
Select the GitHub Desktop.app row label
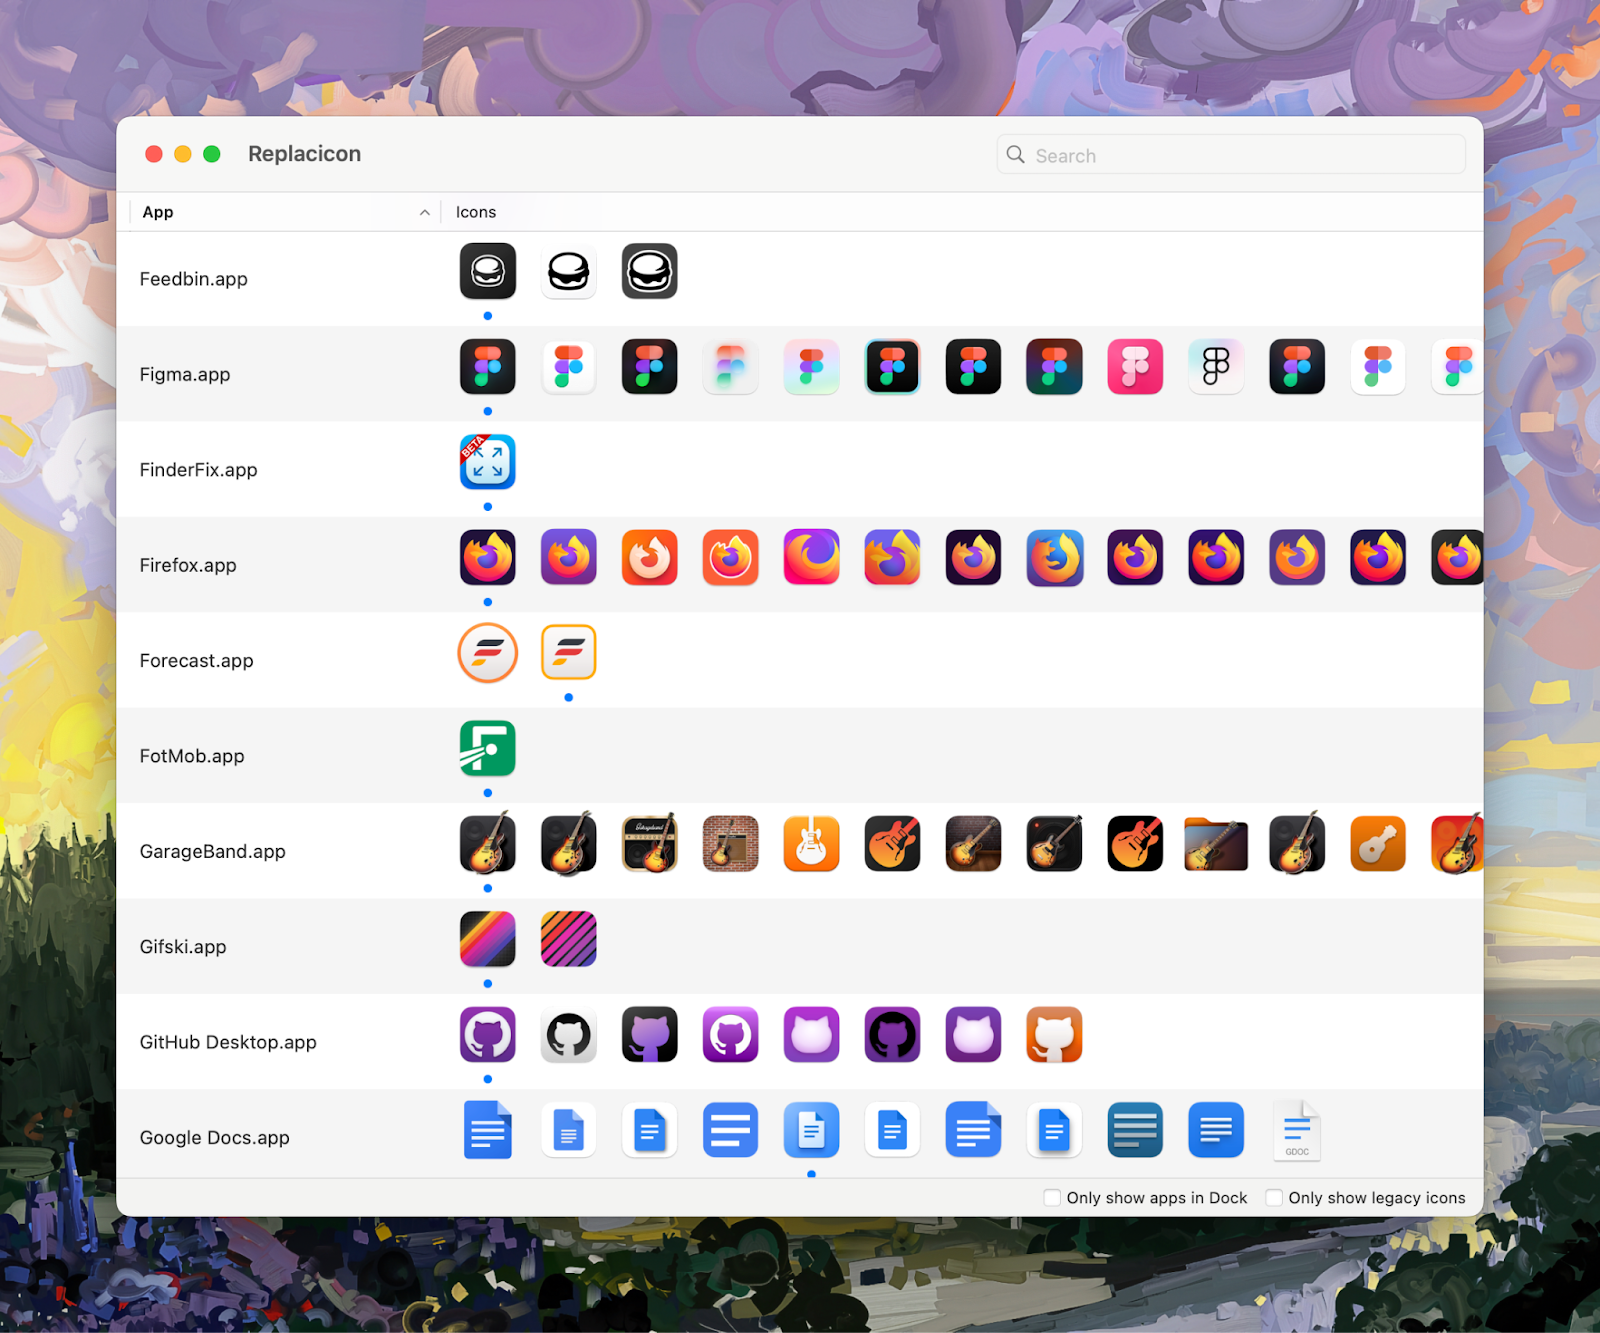pos(228,1042)
